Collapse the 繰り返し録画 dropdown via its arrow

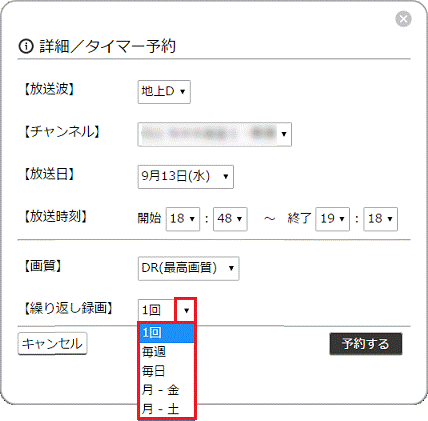point(186,310)
